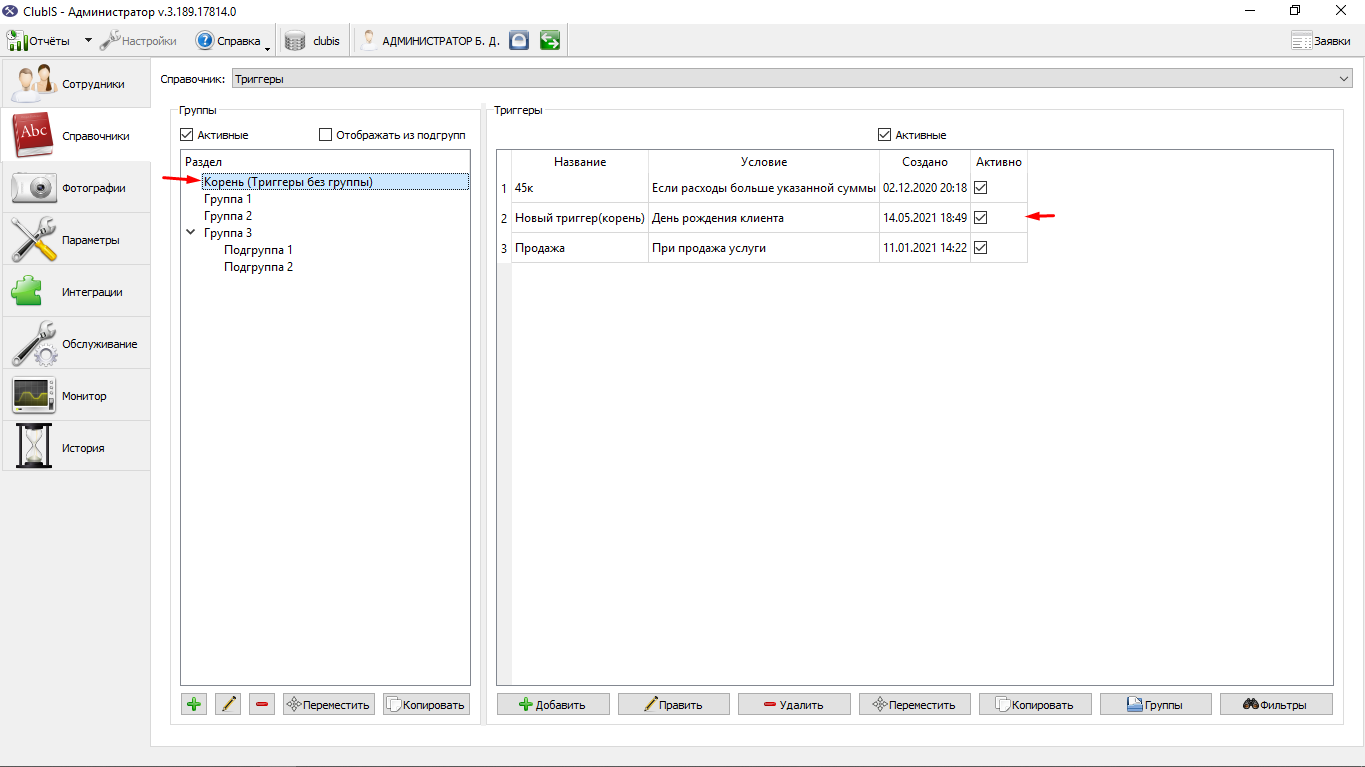The image size is (1365, 767).
Task: Click Переместить button under groups tree
Action: (x=329, y=705)
